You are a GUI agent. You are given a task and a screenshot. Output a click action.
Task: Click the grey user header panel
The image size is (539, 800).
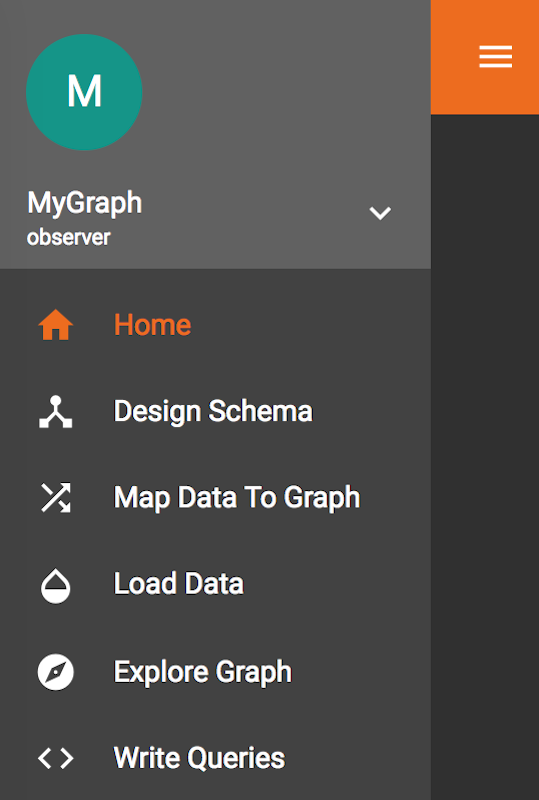tap(215, 134)
